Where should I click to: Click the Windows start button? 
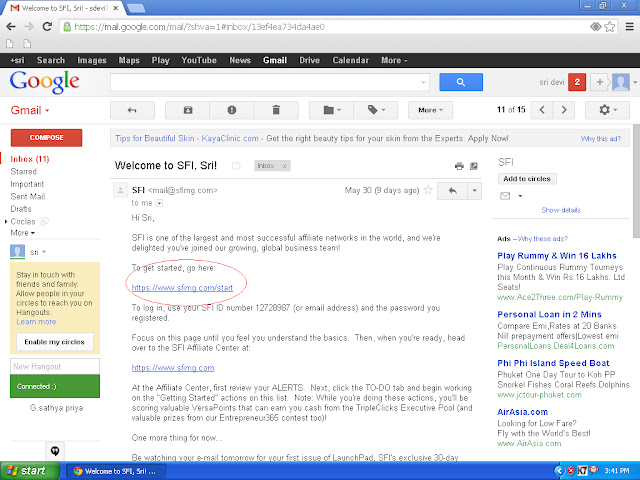30,471
